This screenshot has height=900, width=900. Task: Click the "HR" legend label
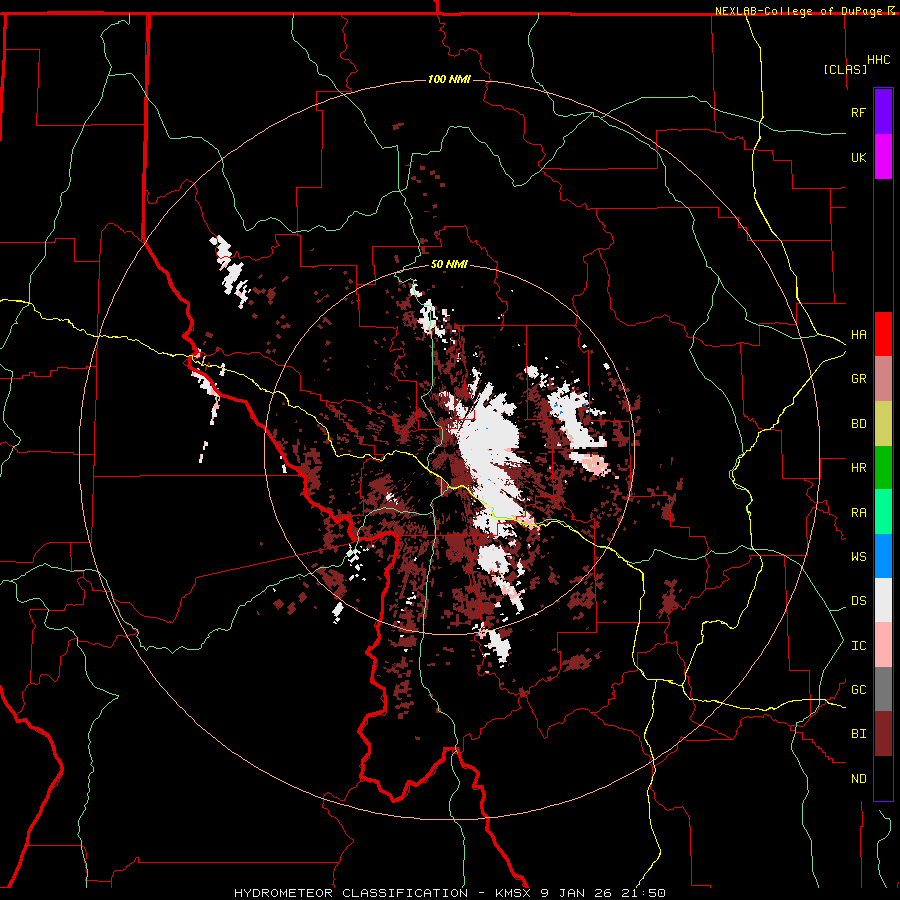tap(858, 468)
